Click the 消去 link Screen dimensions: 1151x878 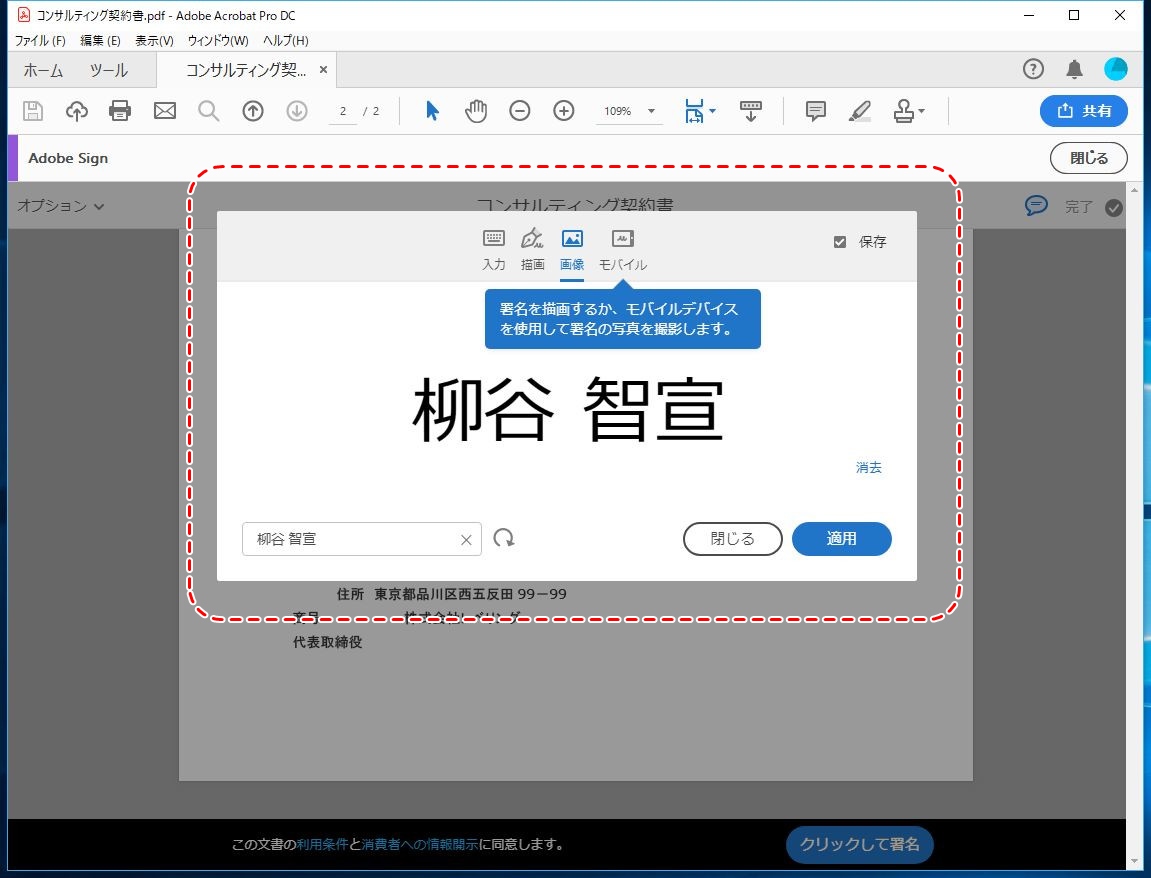(868, 467)
